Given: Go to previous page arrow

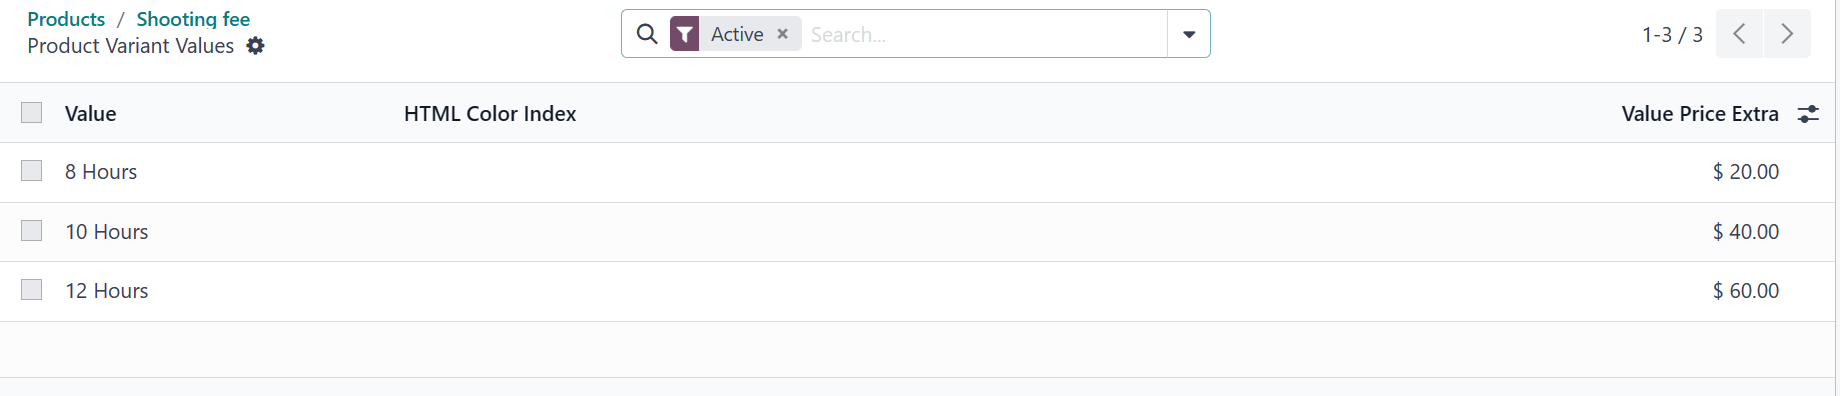Looking at the screenshot, I should pyautogui.click(x=1740, y=34).
